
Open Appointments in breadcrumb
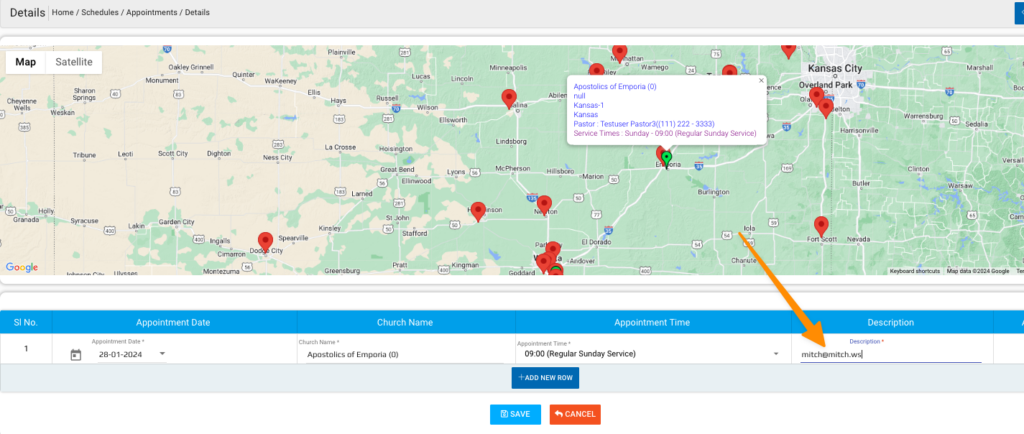point(152,12)
